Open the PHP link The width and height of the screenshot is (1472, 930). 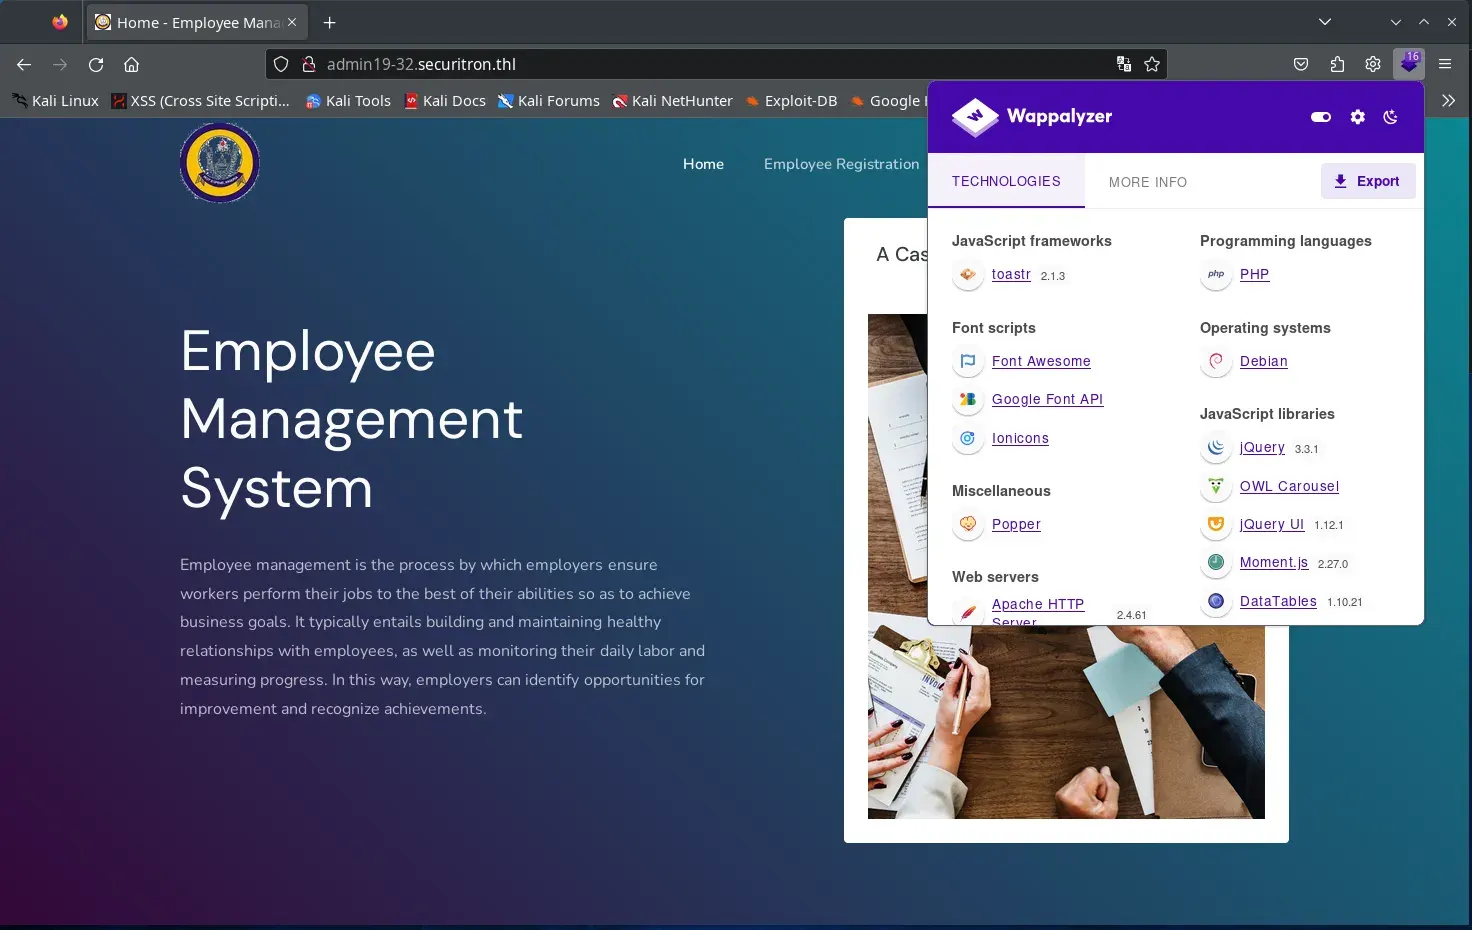(x=1254, y=274)
